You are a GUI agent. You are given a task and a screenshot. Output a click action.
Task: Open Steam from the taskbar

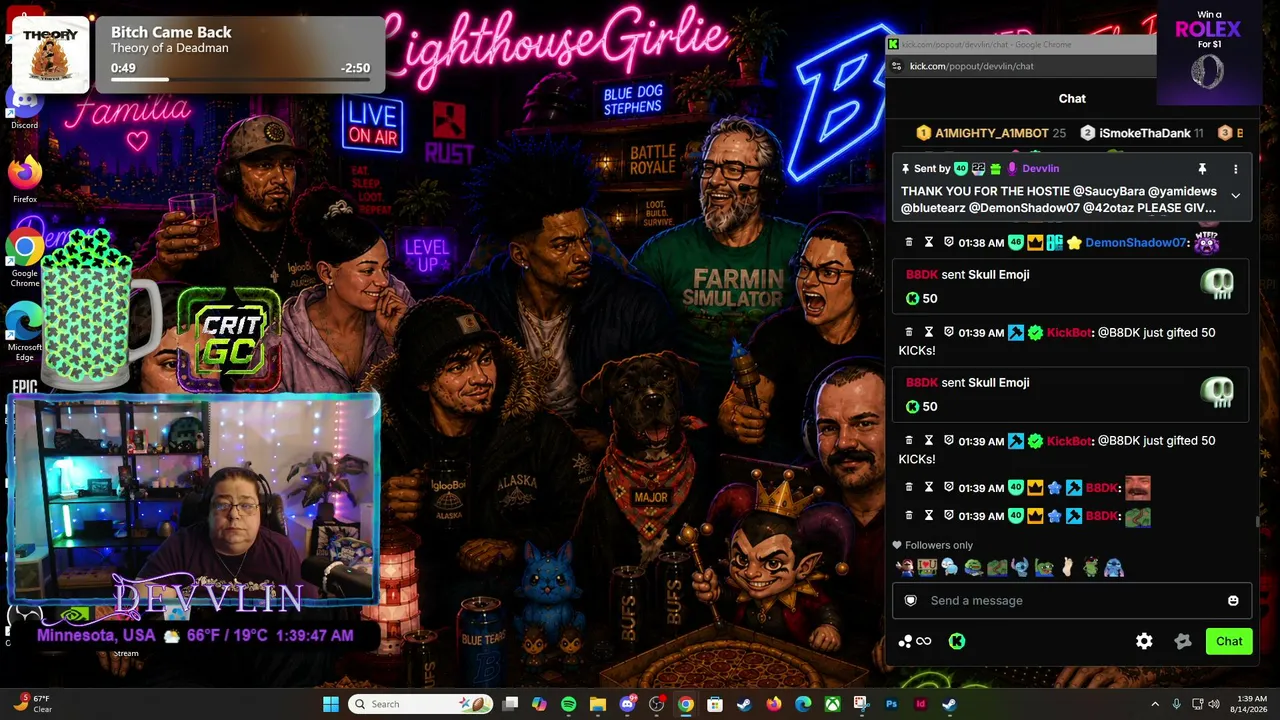[744, 704]
